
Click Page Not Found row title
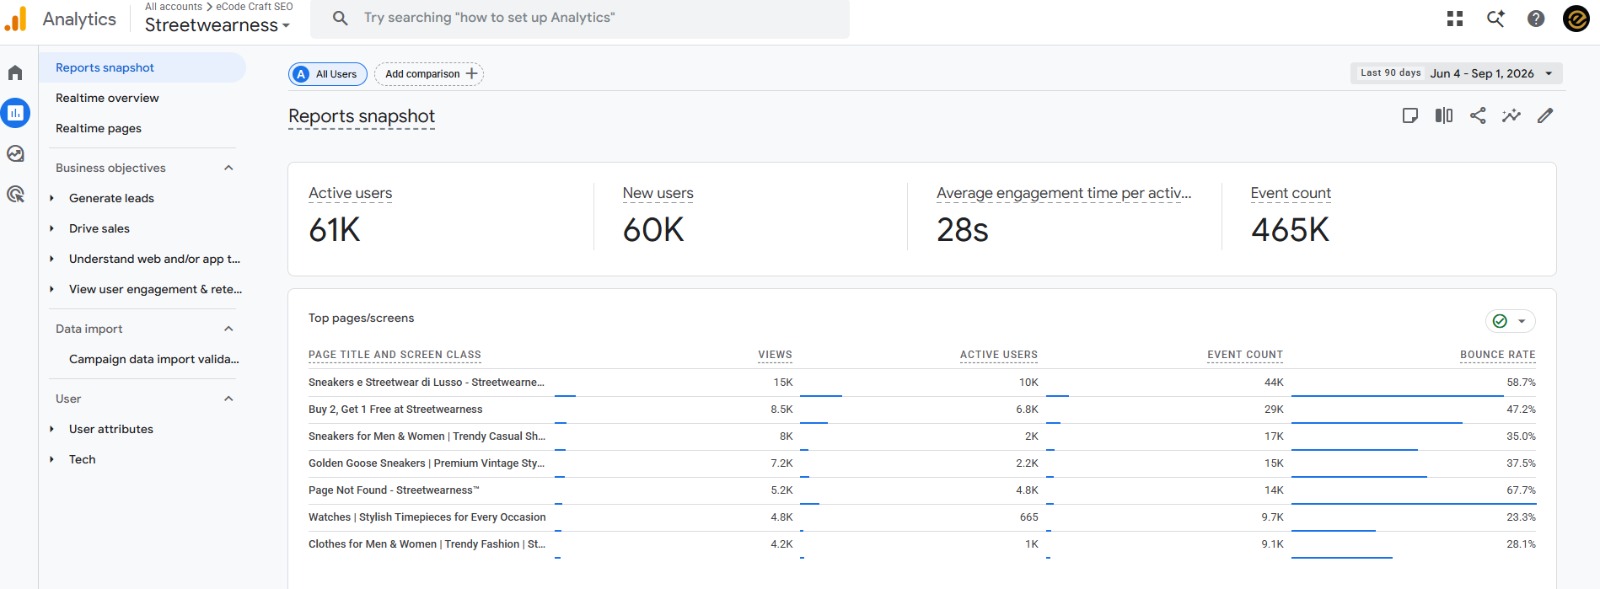394,490
